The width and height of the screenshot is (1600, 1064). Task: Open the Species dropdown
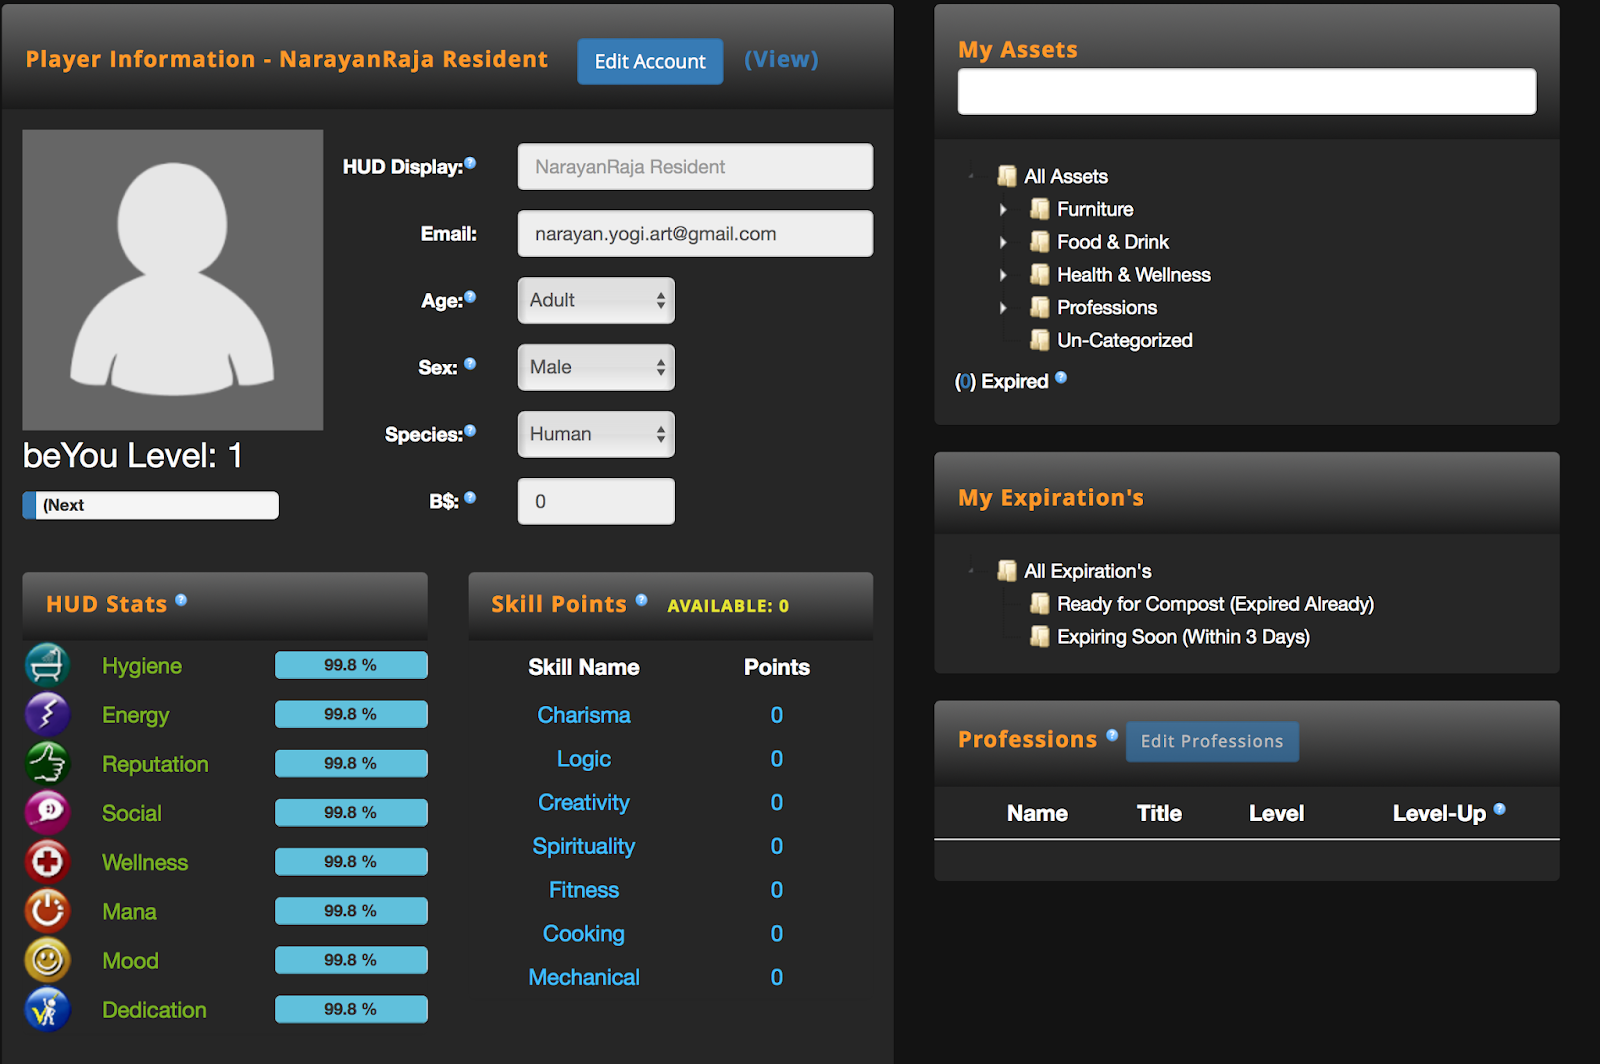[595, 434]
